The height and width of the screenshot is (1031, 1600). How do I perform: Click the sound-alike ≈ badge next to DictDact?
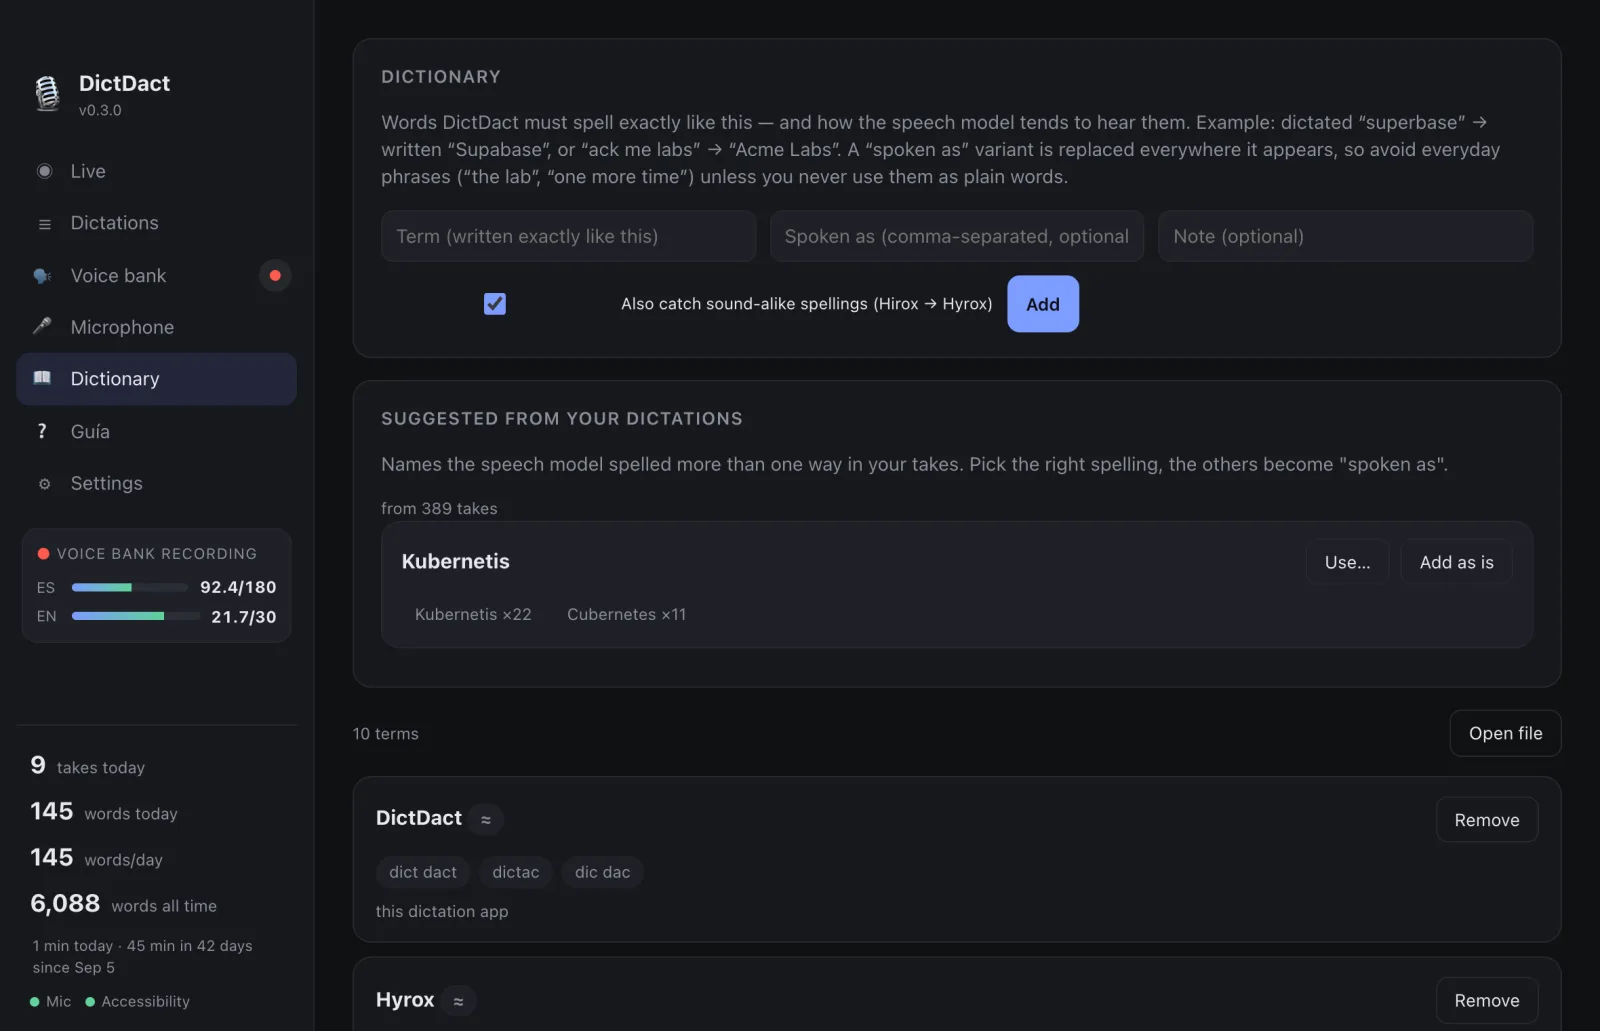485,819
